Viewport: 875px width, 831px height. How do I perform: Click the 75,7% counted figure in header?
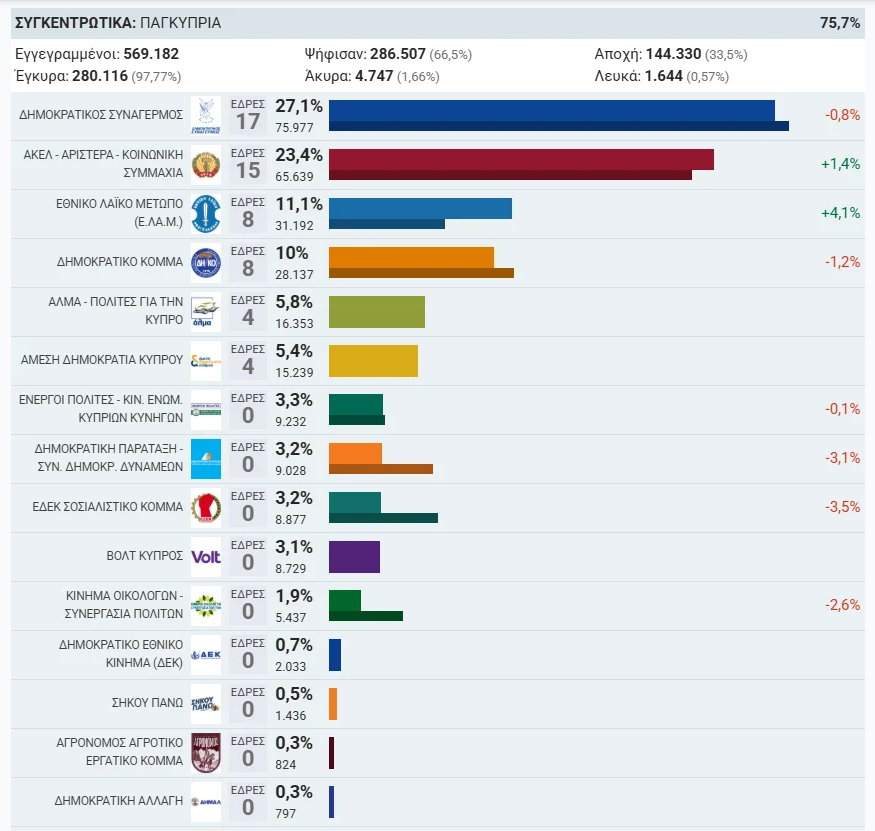click(x=840, y=23)
